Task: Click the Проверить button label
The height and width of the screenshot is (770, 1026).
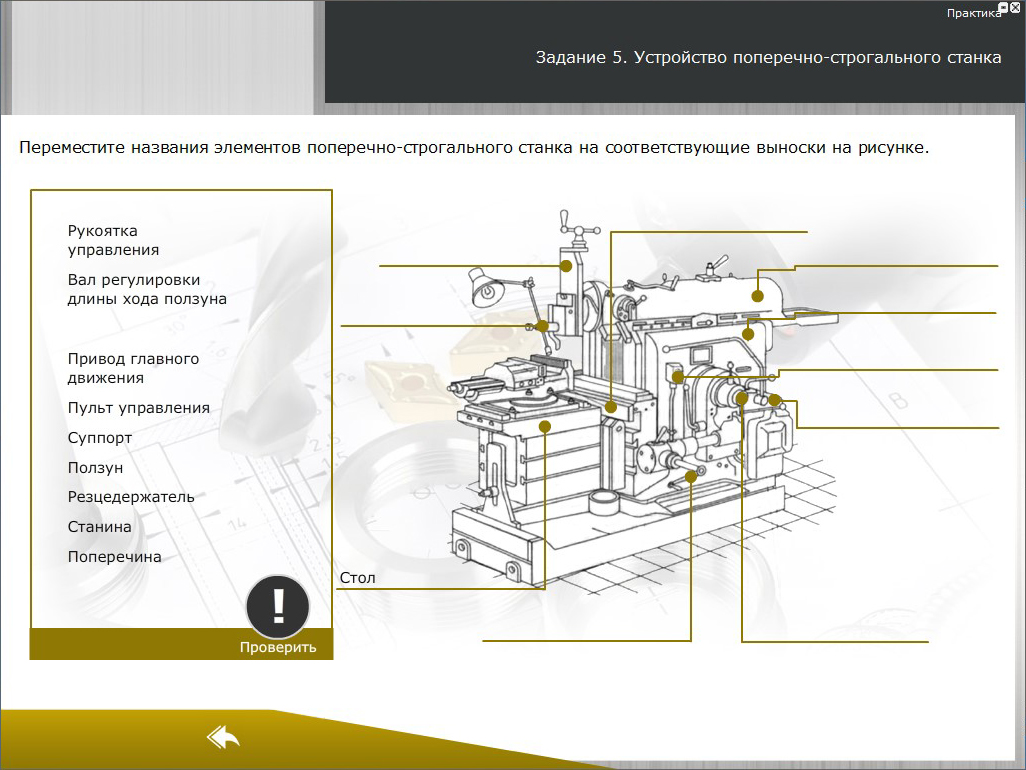Action: point(278,647)
